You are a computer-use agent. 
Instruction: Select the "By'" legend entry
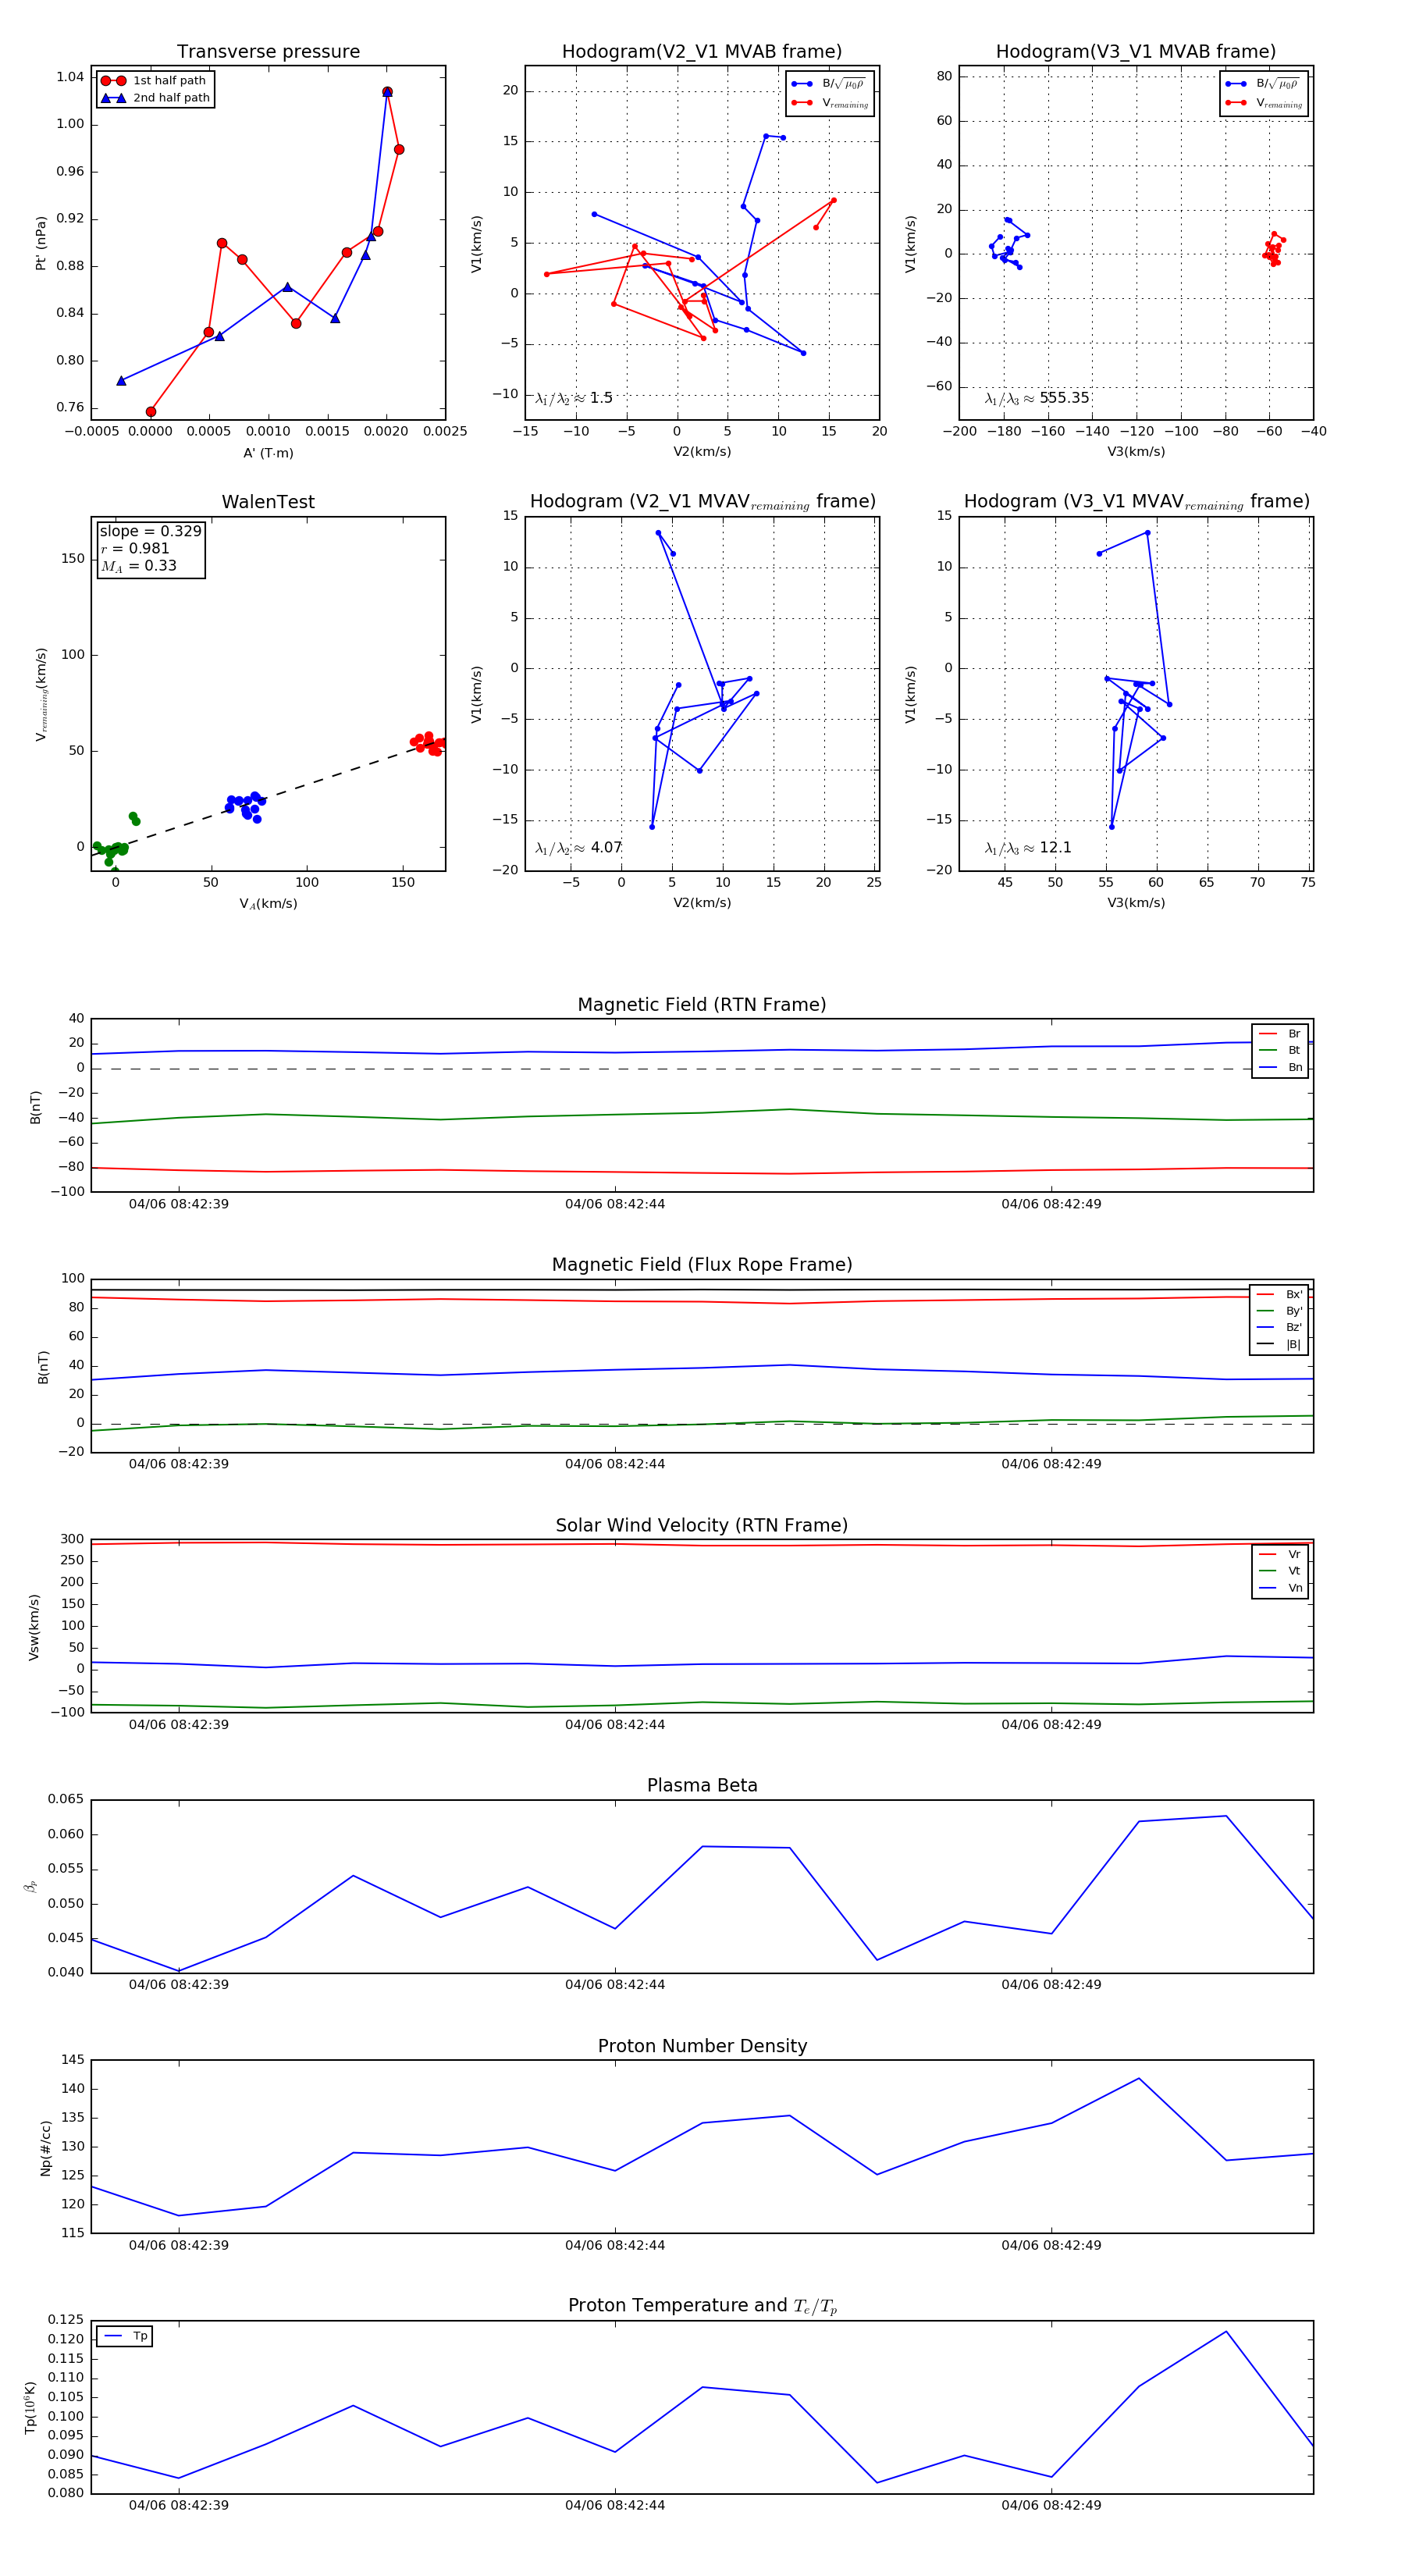click(x=1280, y=1311)
